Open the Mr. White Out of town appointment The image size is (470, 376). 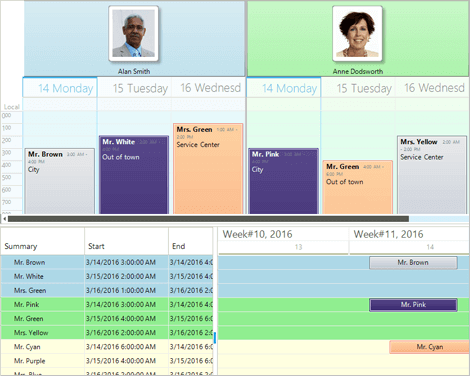134,175
